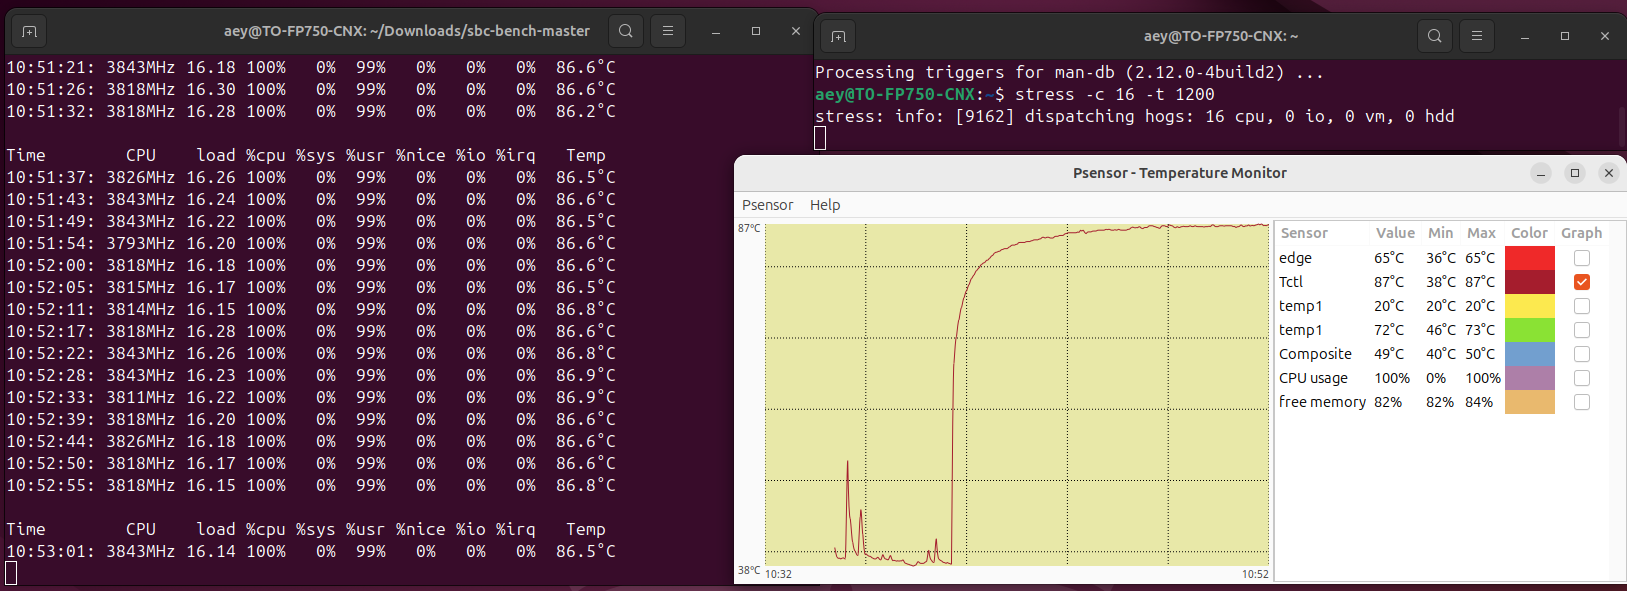Maximize the Psensor window
Viewport: 1627px width, 591px height.
pyautogui.click(x=1575, y=173)
